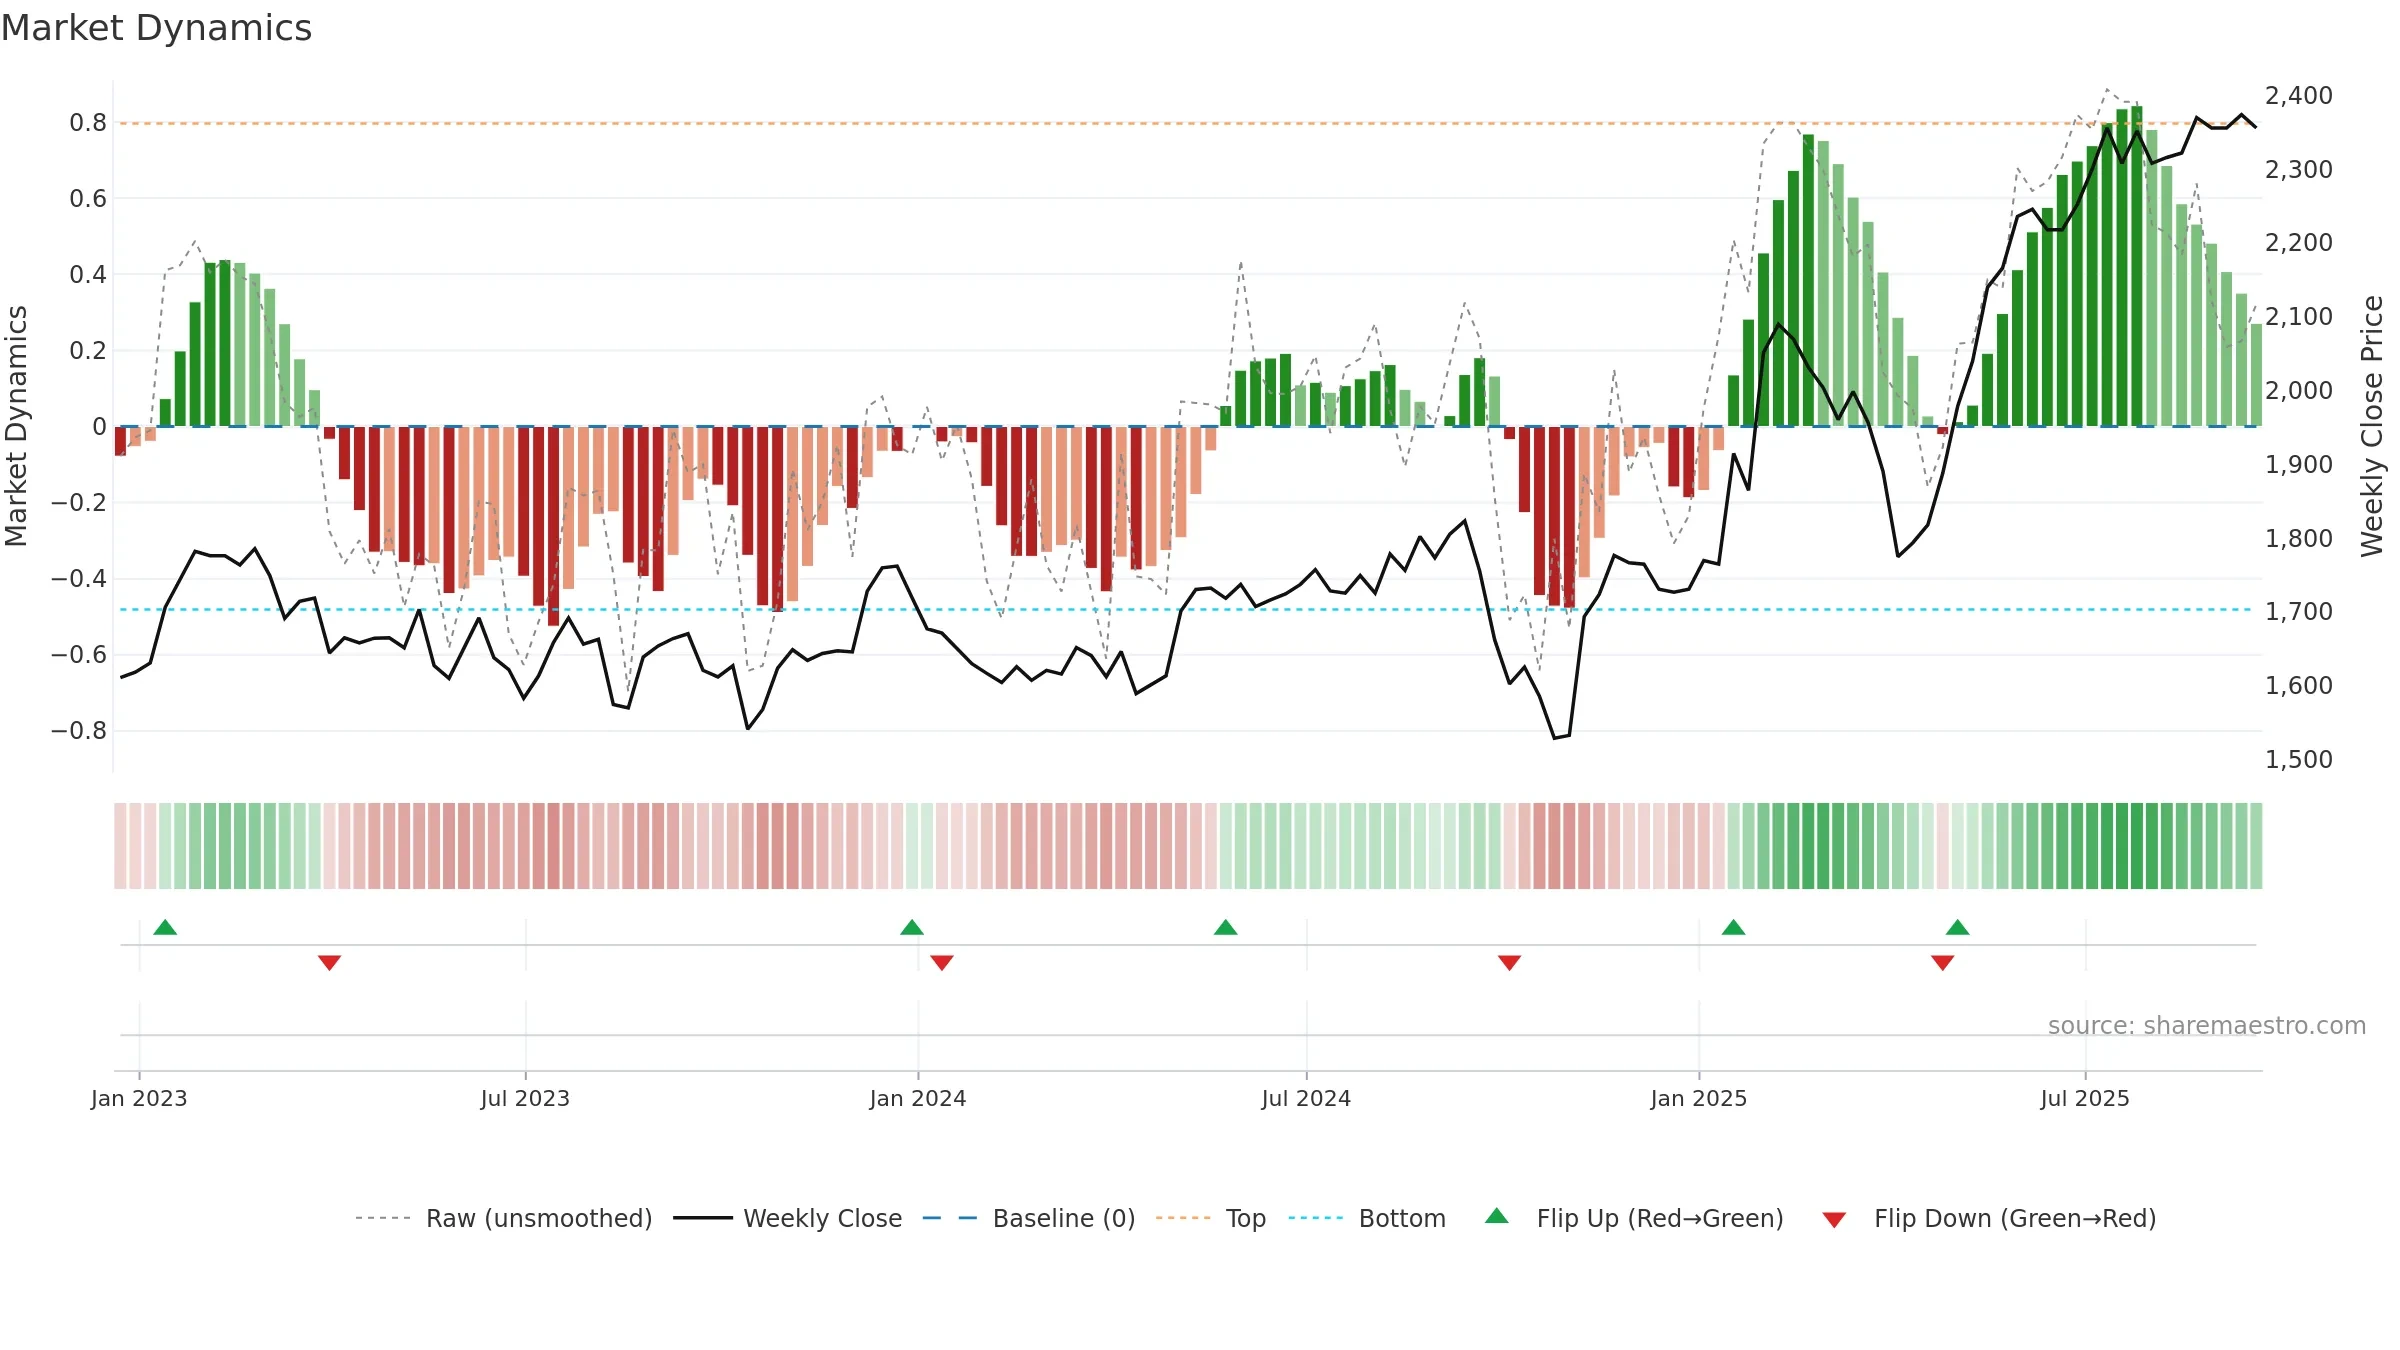Click the red flip-down triangle just after Jan 2024

click(x=942, y=963)
